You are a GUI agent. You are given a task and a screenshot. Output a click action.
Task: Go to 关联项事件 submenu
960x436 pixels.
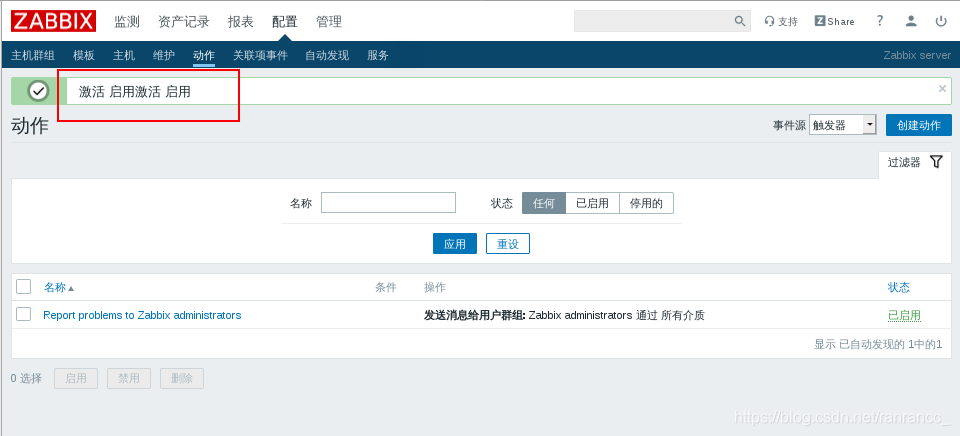pyautogui.click(x=260, y=55)
